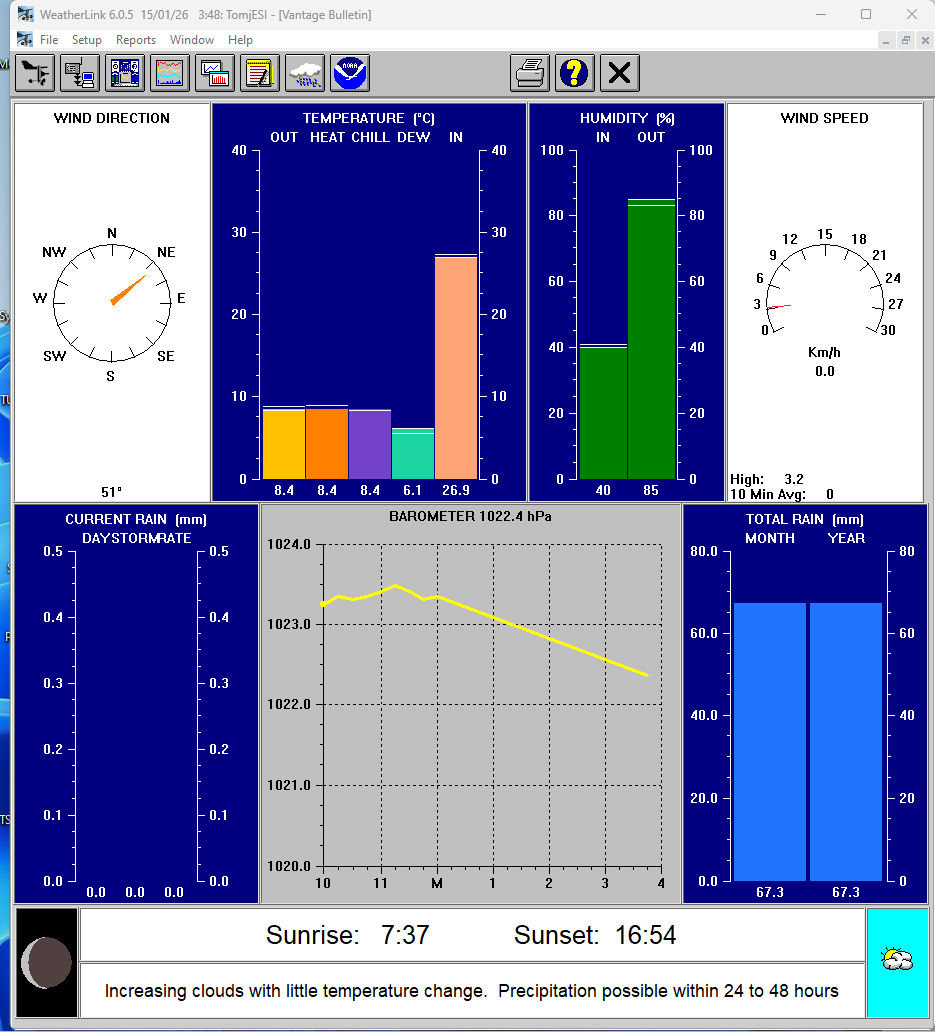Viewport: 935px width, 1032px height.
Task: Click the yellow question mark help icon
Action: pyautogui.click(x=575, y=73)
